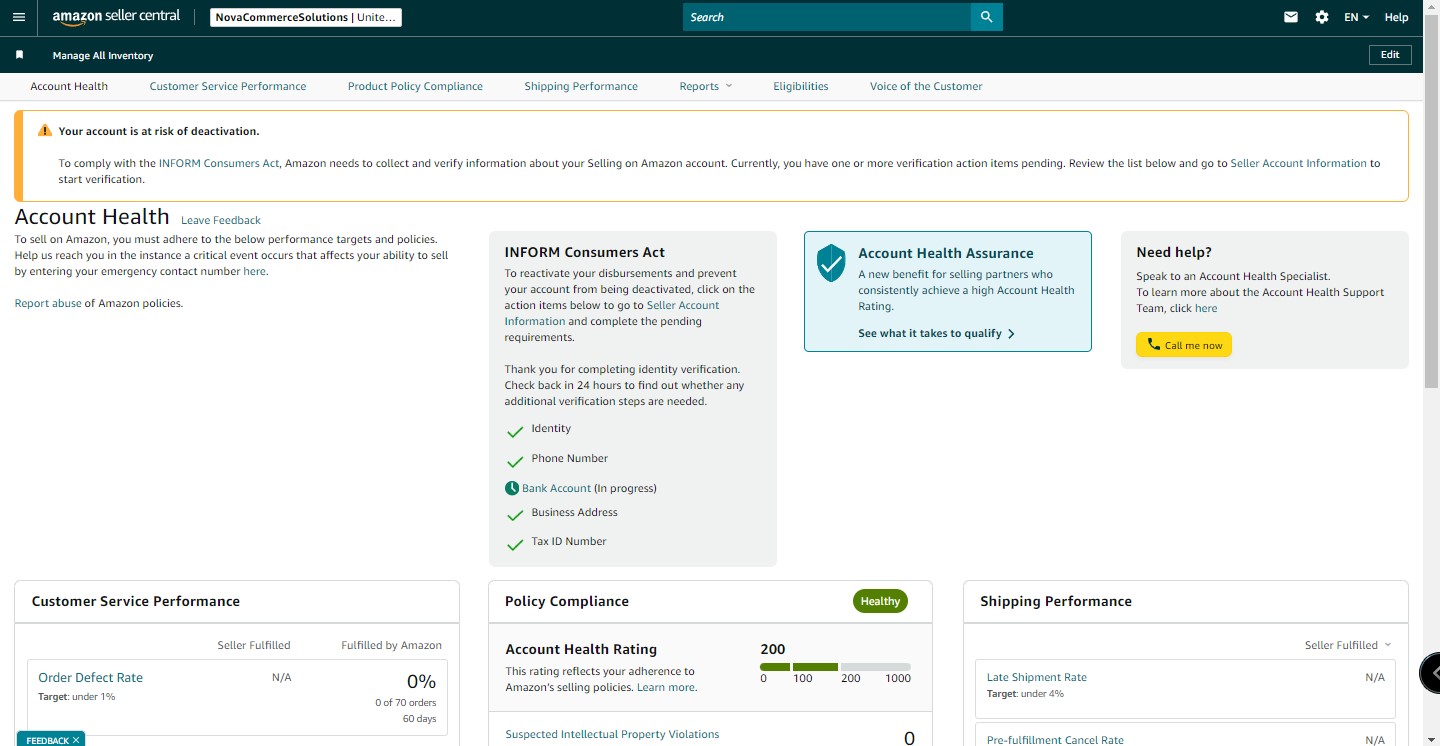Open Manage All Inventory bookmark
Screen dimensions: 1440x746
tap(103, 56)
